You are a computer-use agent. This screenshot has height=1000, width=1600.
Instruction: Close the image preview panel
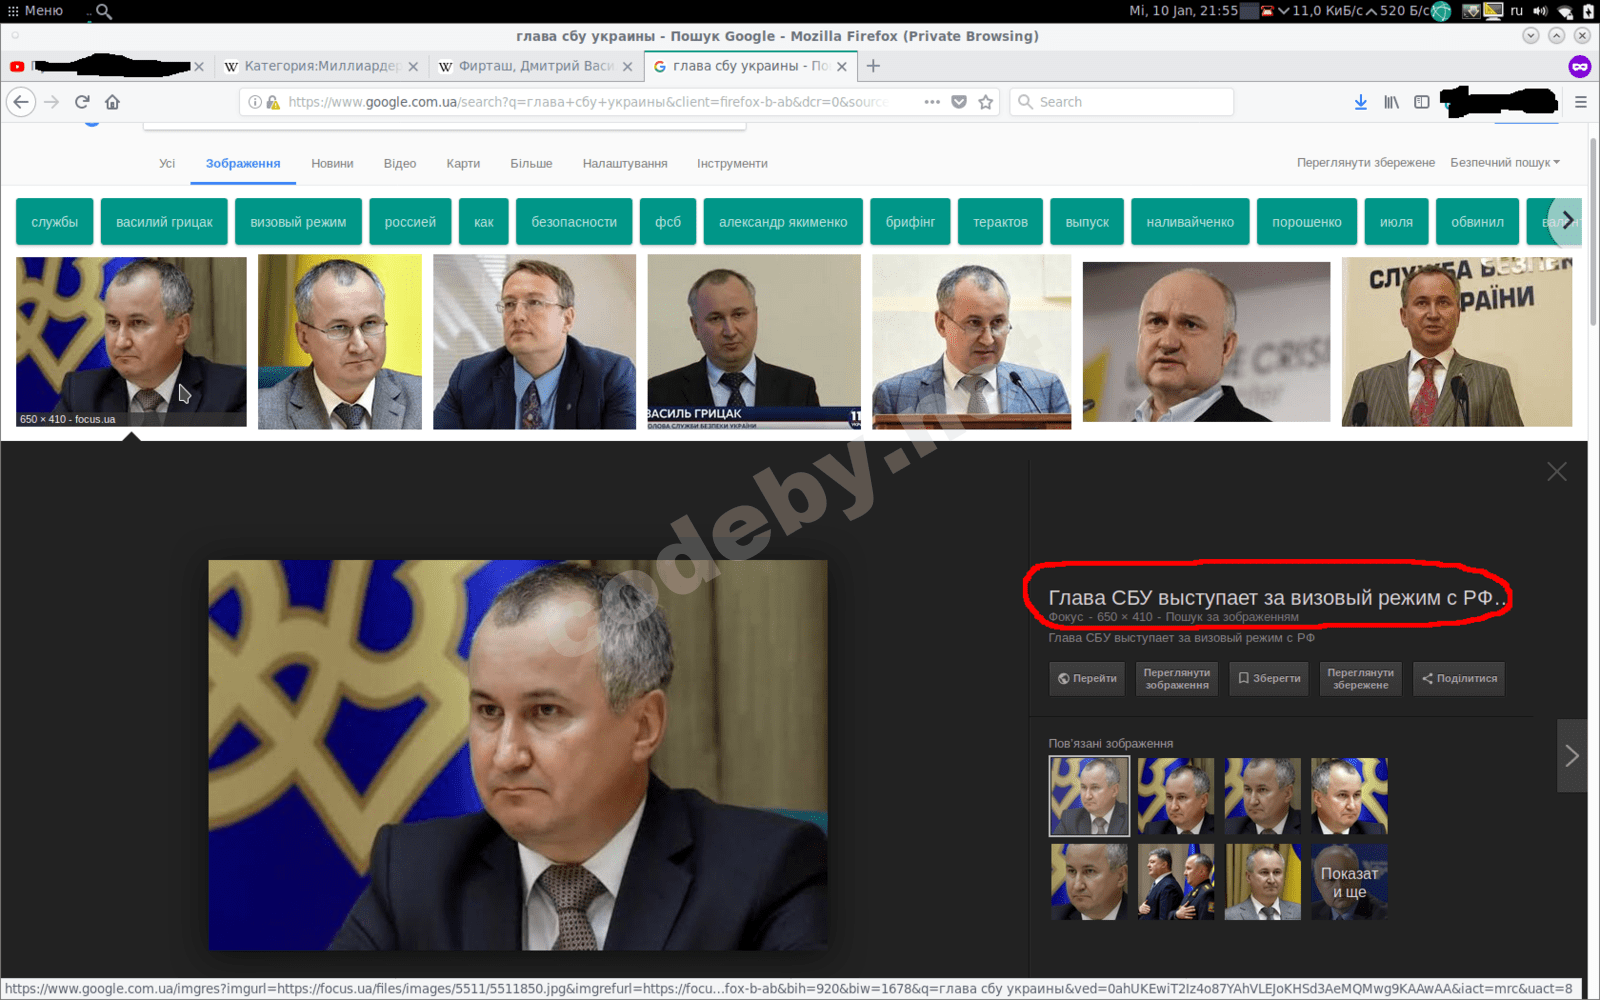click(1556, 471)
